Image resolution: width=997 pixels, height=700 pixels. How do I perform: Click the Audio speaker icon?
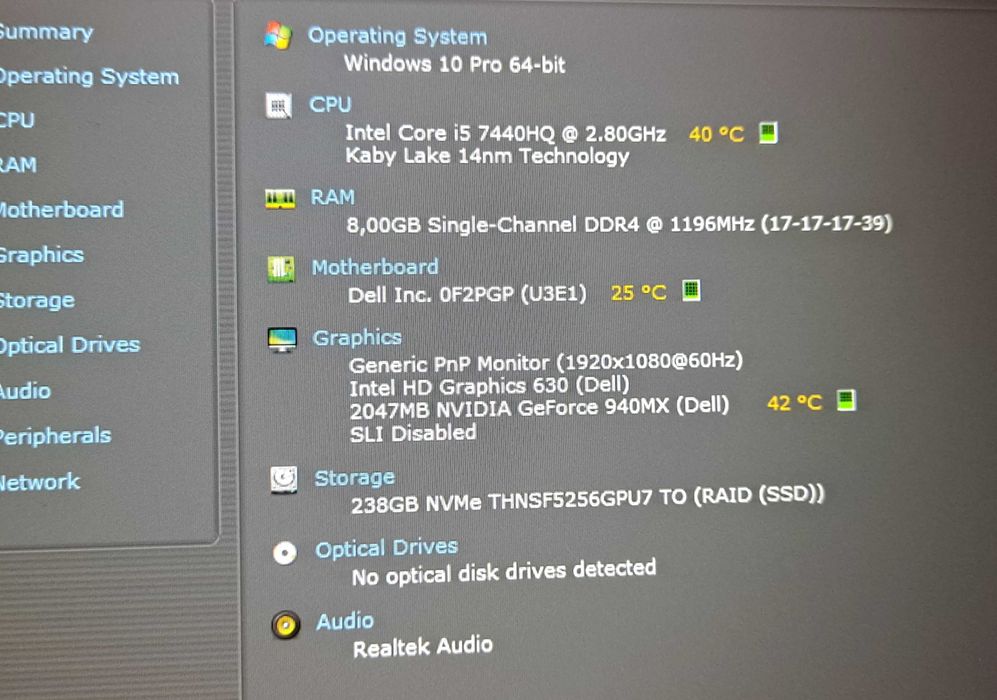[x=286, y=625]
